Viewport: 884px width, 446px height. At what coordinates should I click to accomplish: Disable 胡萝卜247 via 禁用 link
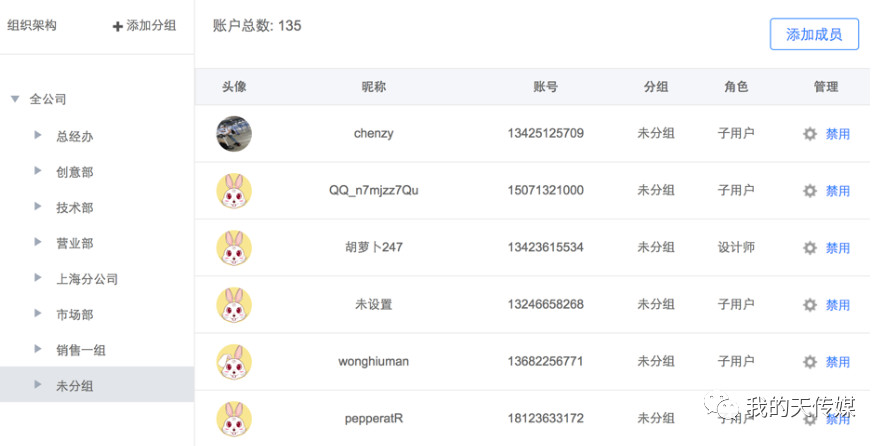(x=838, y=248)
